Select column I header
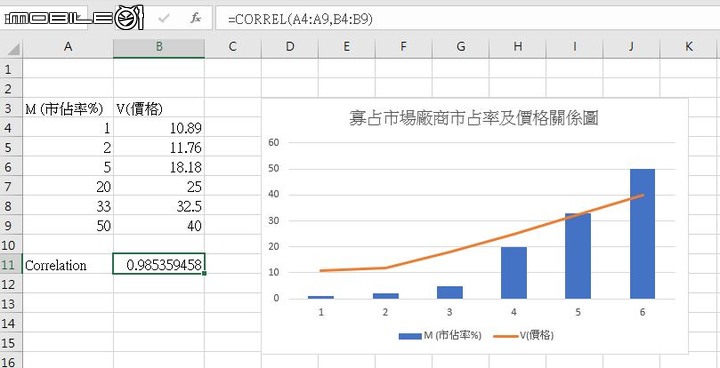 click(x=574, y=47)
